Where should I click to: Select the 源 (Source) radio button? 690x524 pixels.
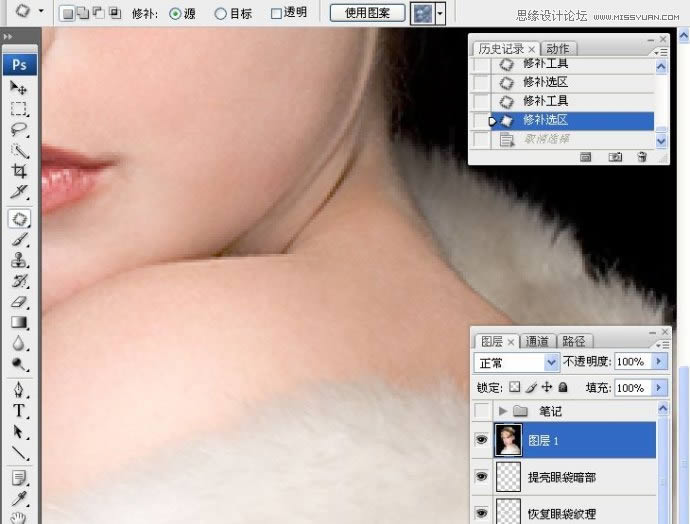click(x=176, y=13)
